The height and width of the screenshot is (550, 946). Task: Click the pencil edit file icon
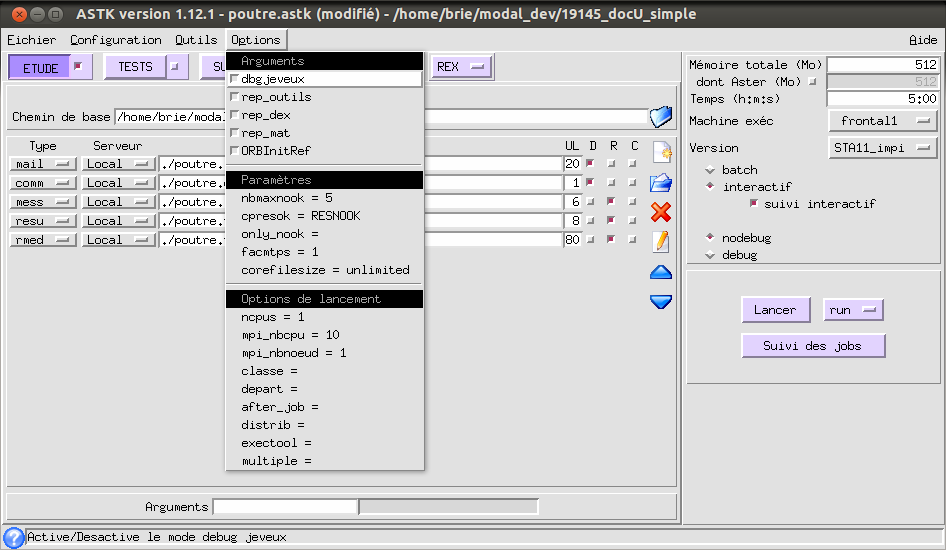[x=661, y=242]
